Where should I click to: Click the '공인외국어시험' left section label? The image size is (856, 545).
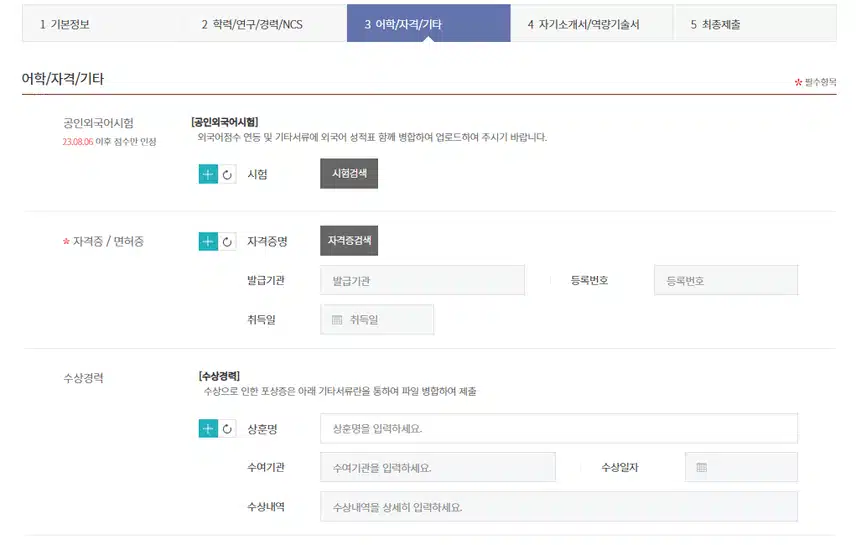tap(98, 123)
